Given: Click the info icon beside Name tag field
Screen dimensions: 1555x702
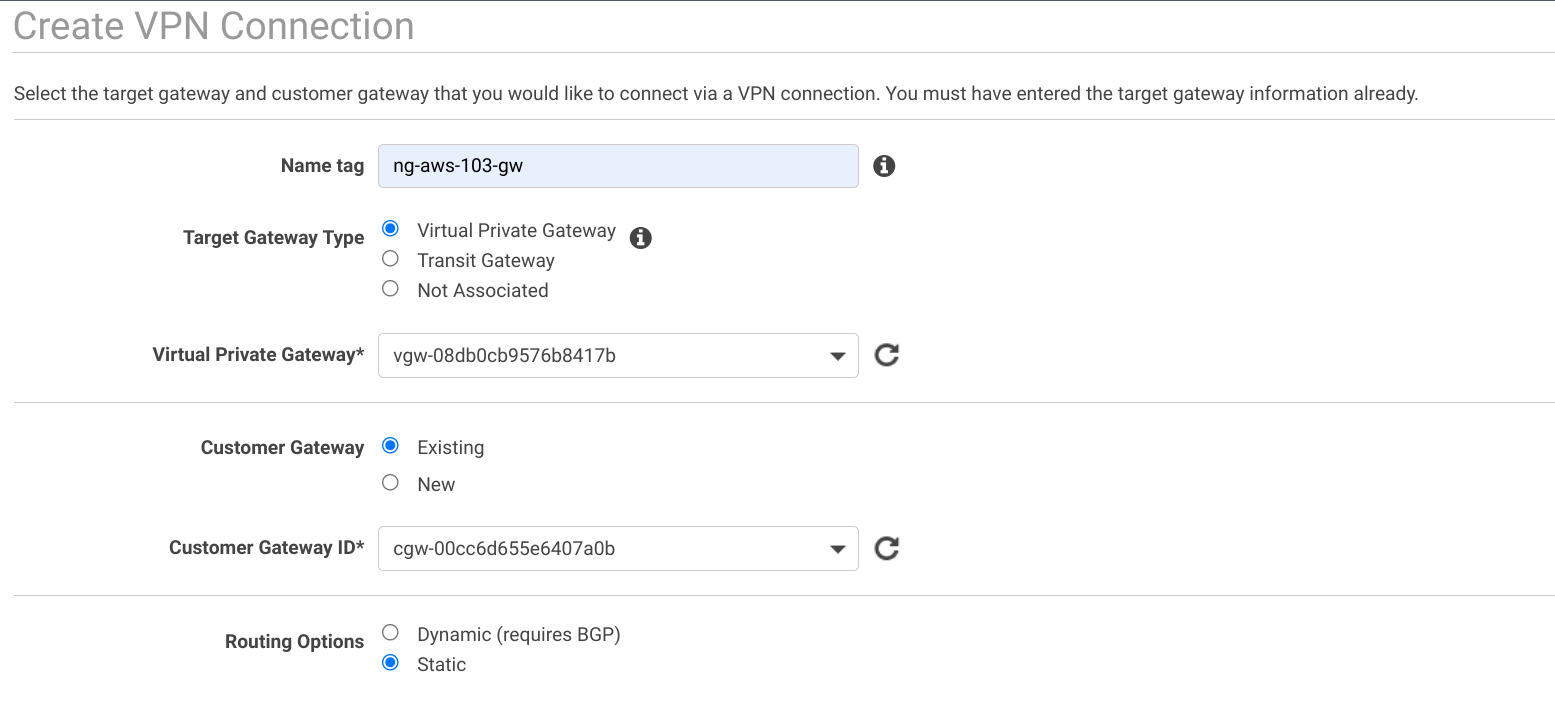Looking at the screenshot, I should click(884, 166).
